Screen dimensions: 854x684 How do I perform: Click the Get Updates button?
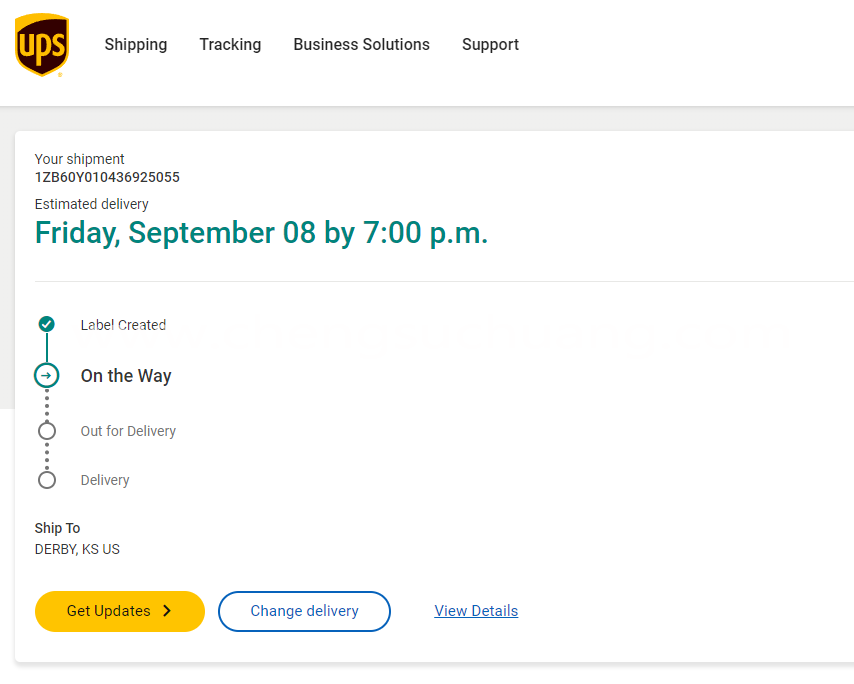click(x=120, y=611)
